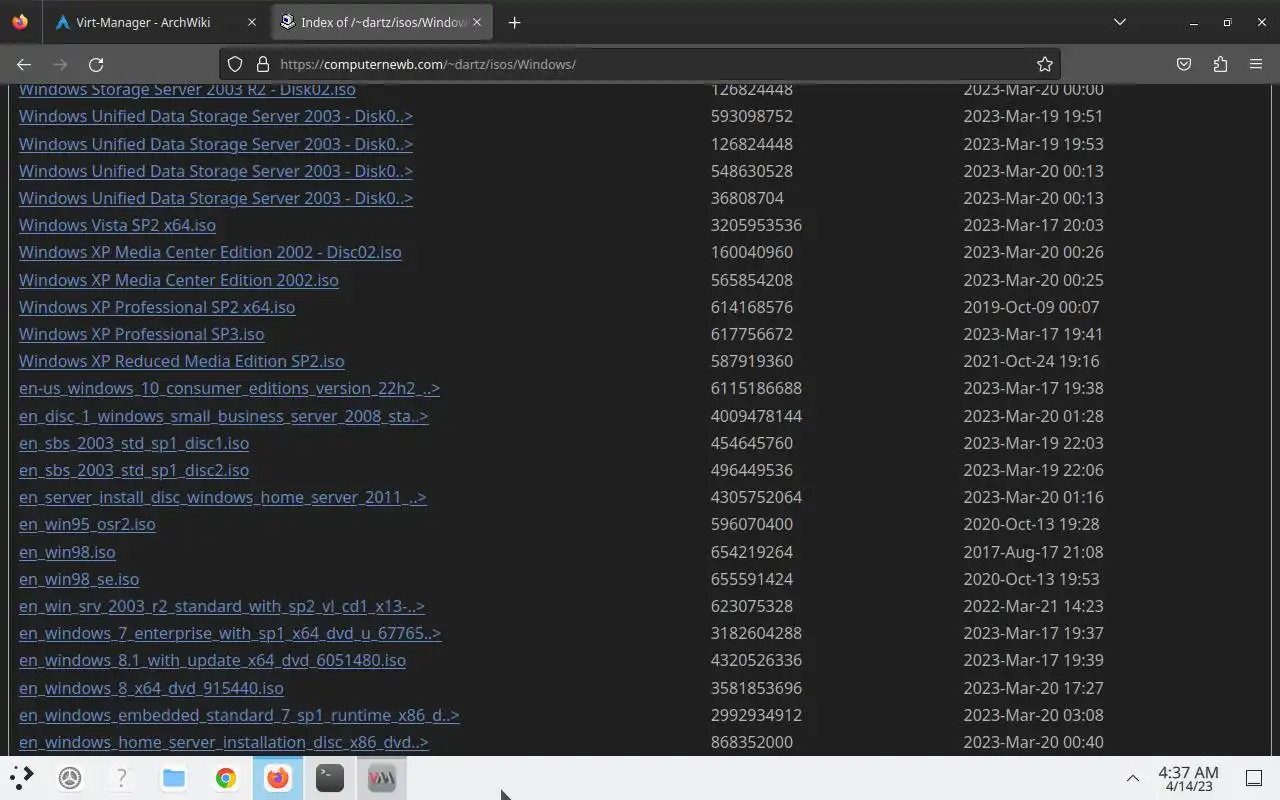This screenshot has height=800, width=1280.
Task: Expand the list all tabs chevron
Action: coord(1120,22)
